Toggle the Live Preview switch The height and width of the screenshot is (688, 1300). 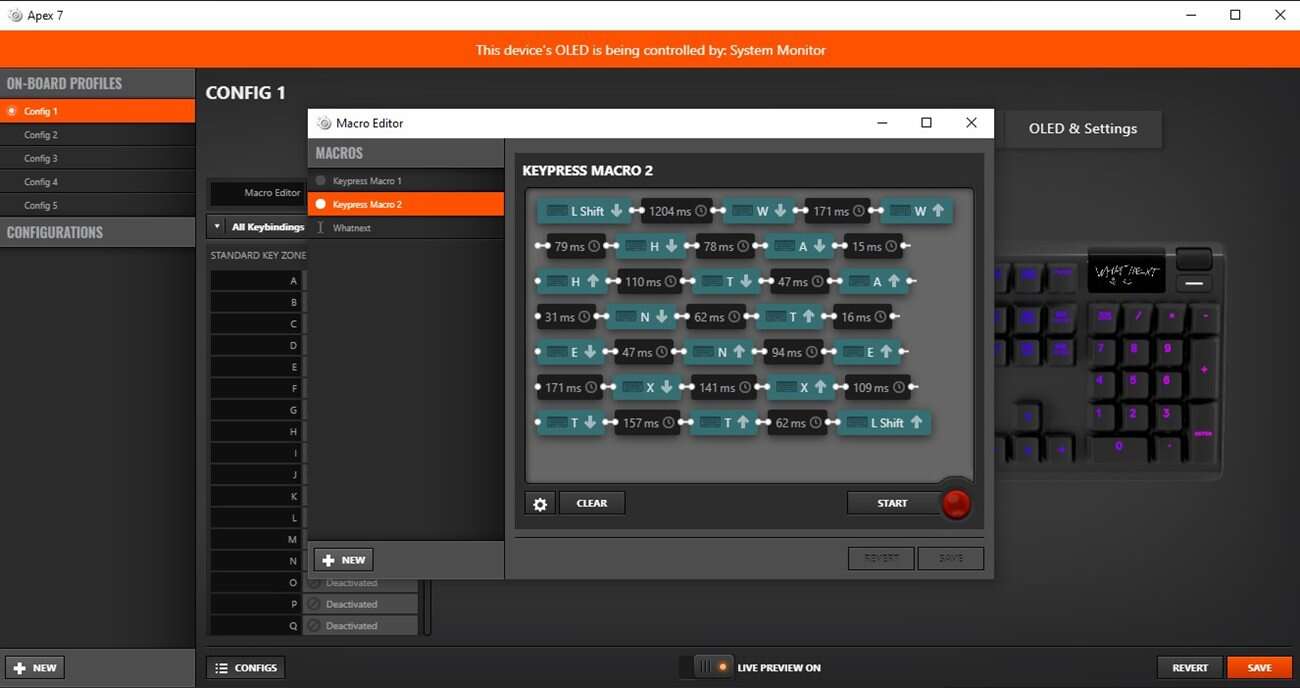[713, 667]
